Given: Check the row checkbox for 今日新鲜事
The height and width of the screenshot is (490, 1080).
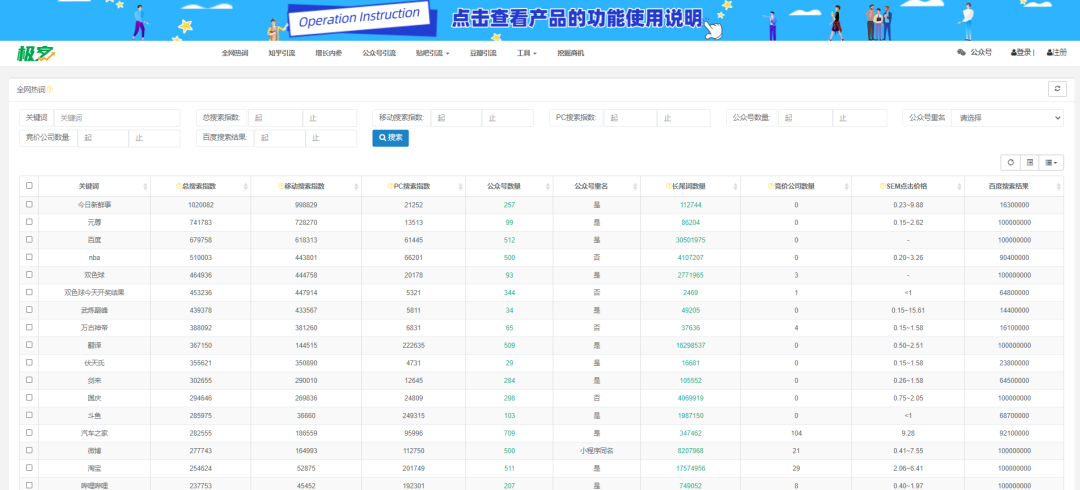Looking at the screenshot, I should click(29, 204).
